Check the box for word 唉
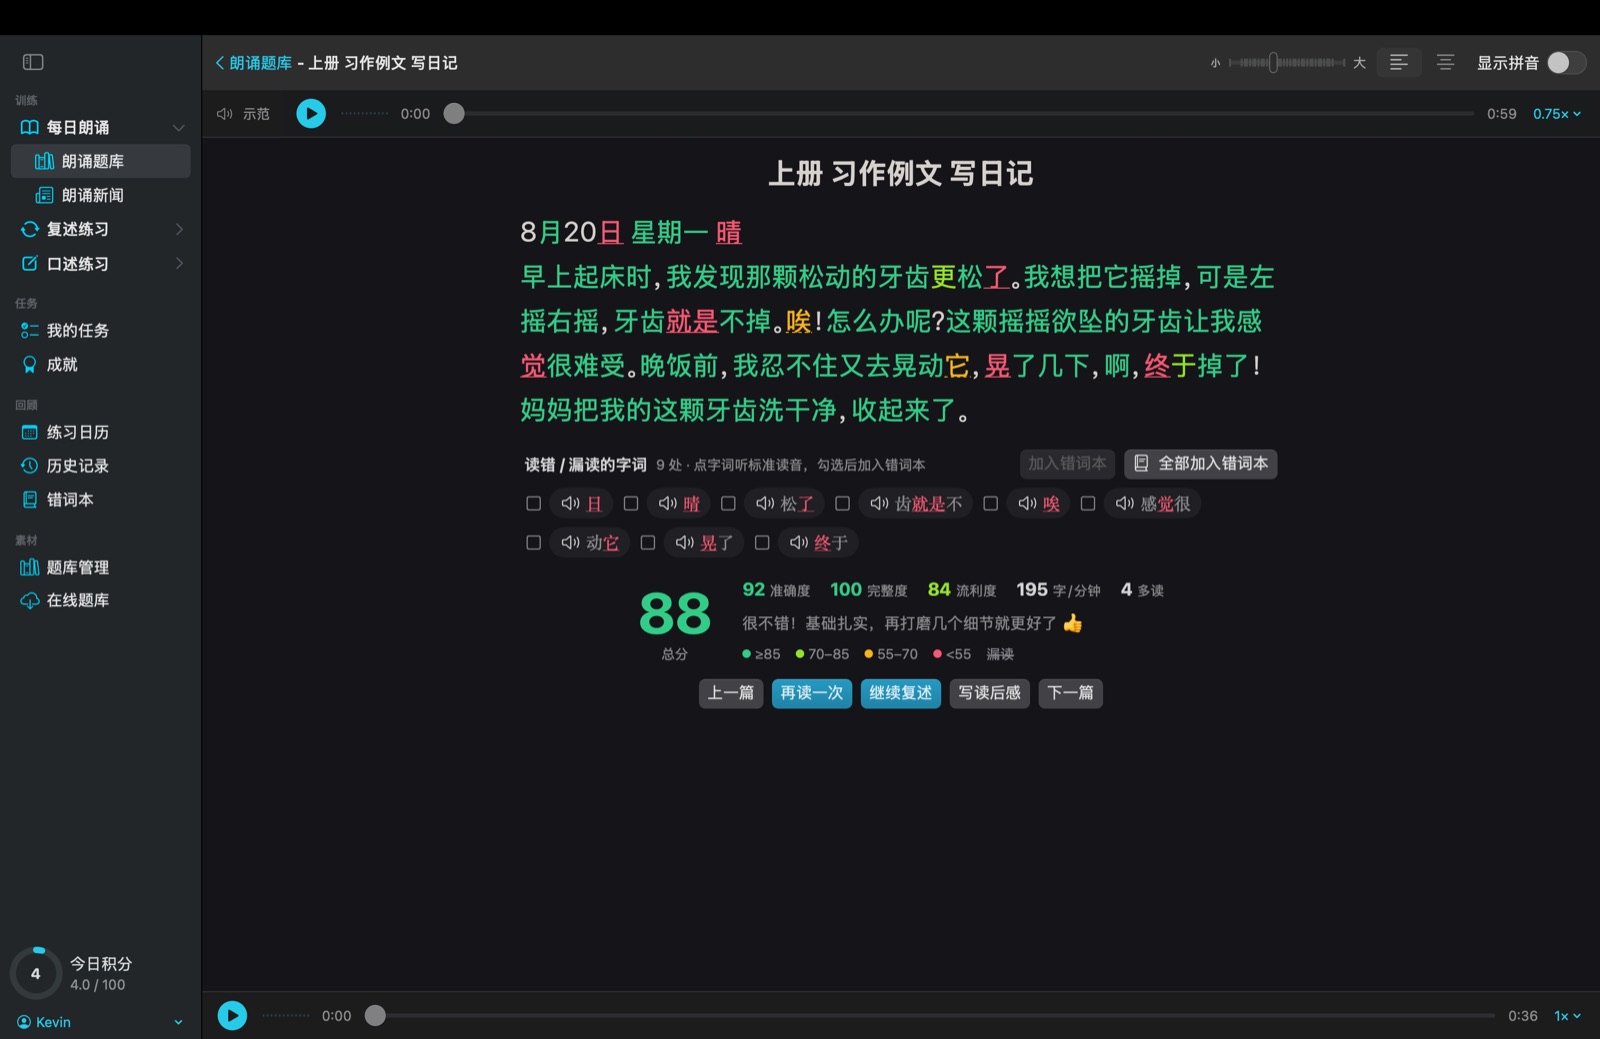 [990, 504]
